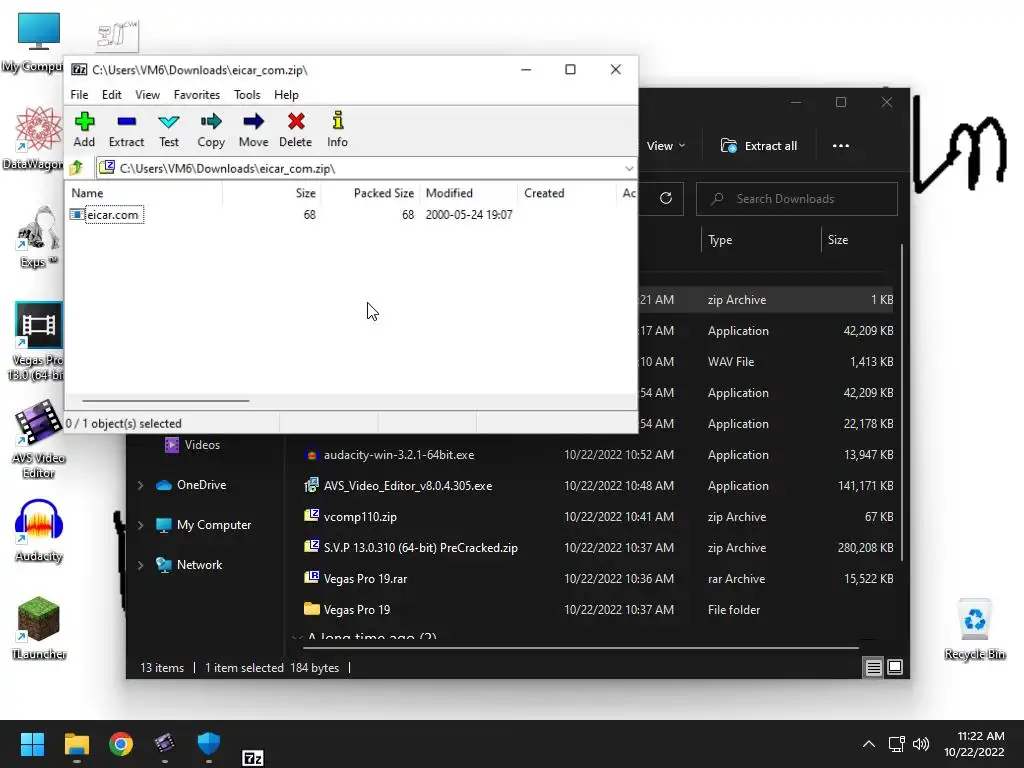Switch Explorer to large thumbnails view icon
Viewport: 1024px width, 768px height.
[895, 667]
